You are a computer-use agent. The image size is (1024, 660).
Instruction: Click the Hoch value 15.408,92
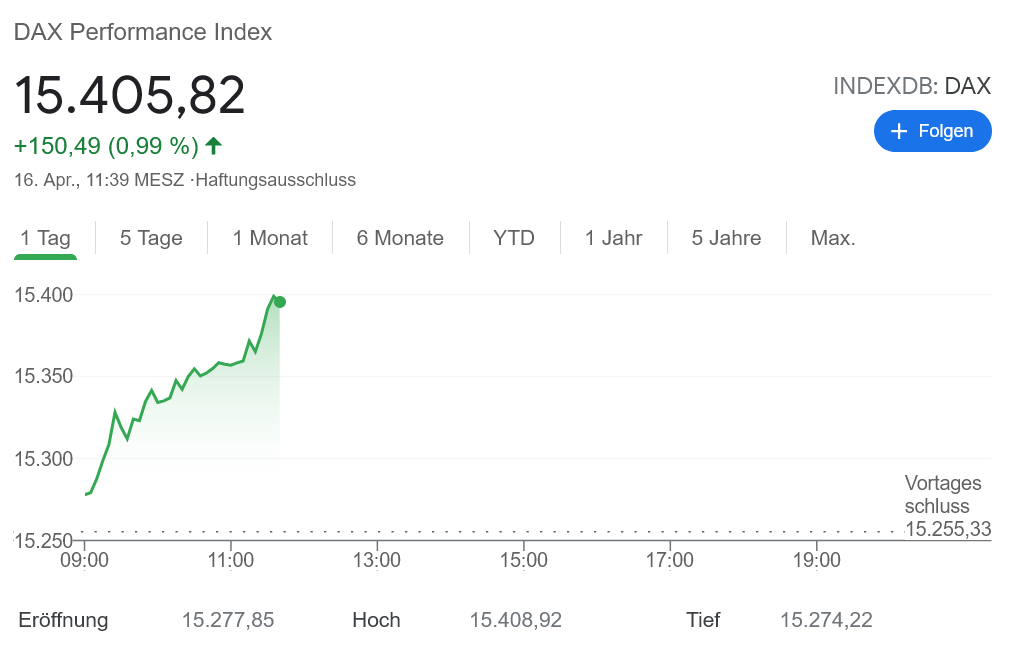[516, 620]
